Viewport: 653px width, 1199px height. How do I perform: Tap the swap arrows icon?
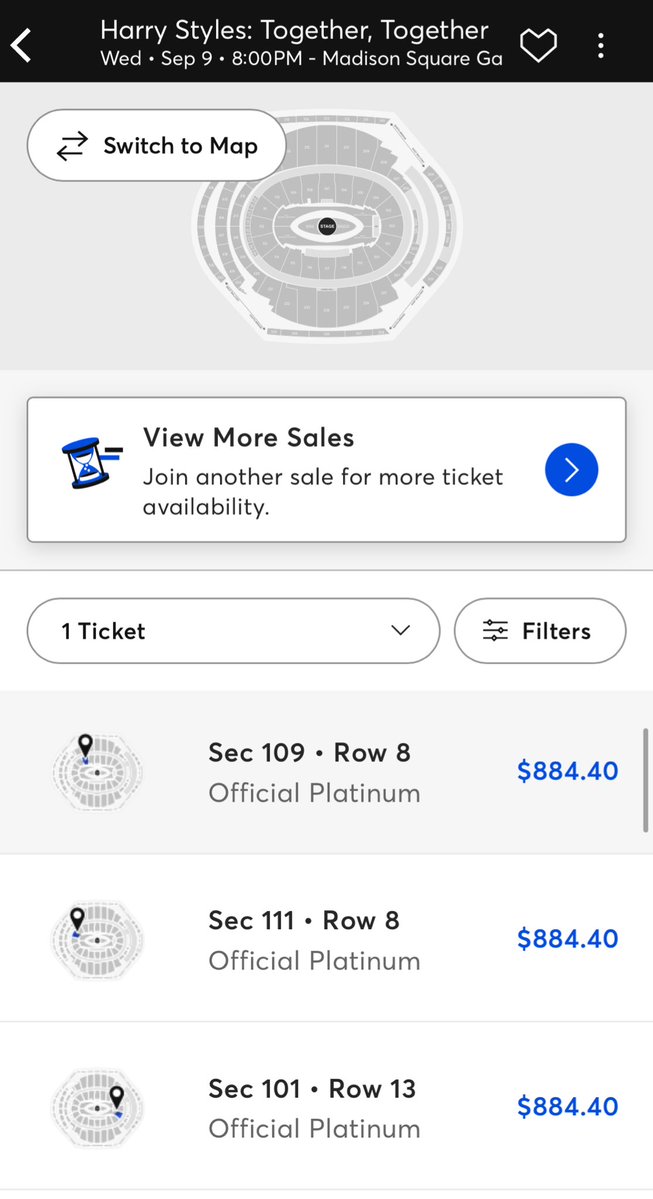coord(72,147)
